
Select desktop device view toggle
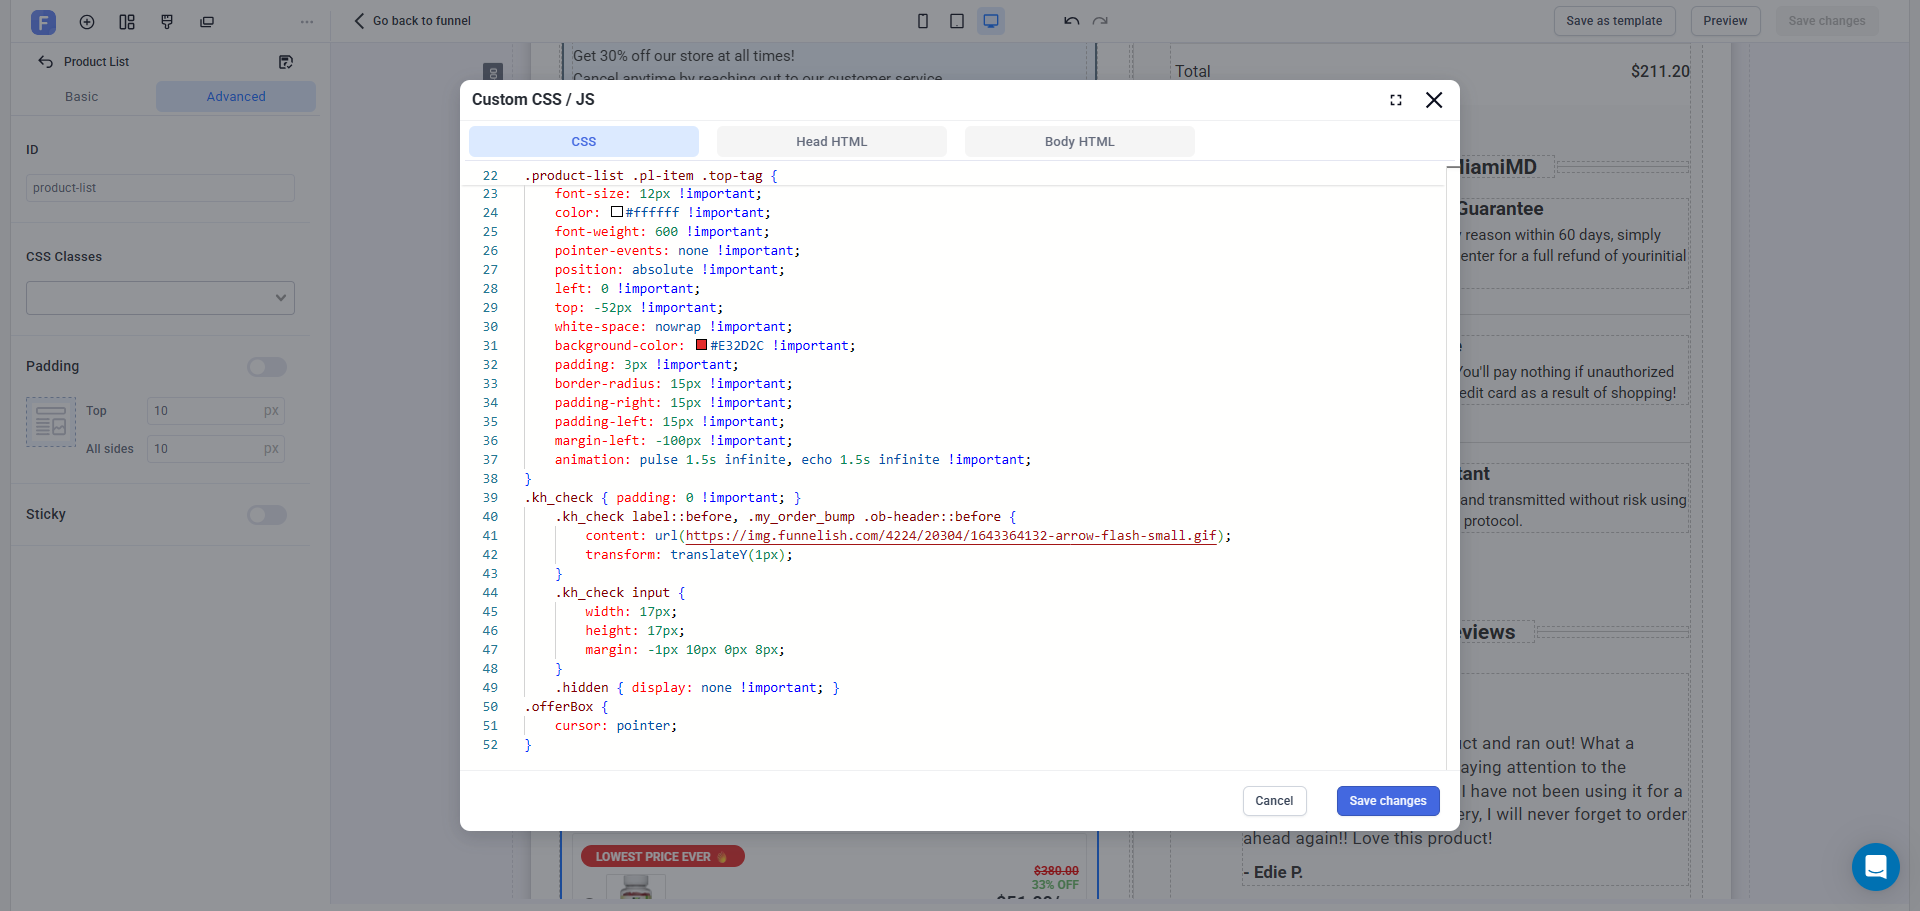click(x=991, y=21)
